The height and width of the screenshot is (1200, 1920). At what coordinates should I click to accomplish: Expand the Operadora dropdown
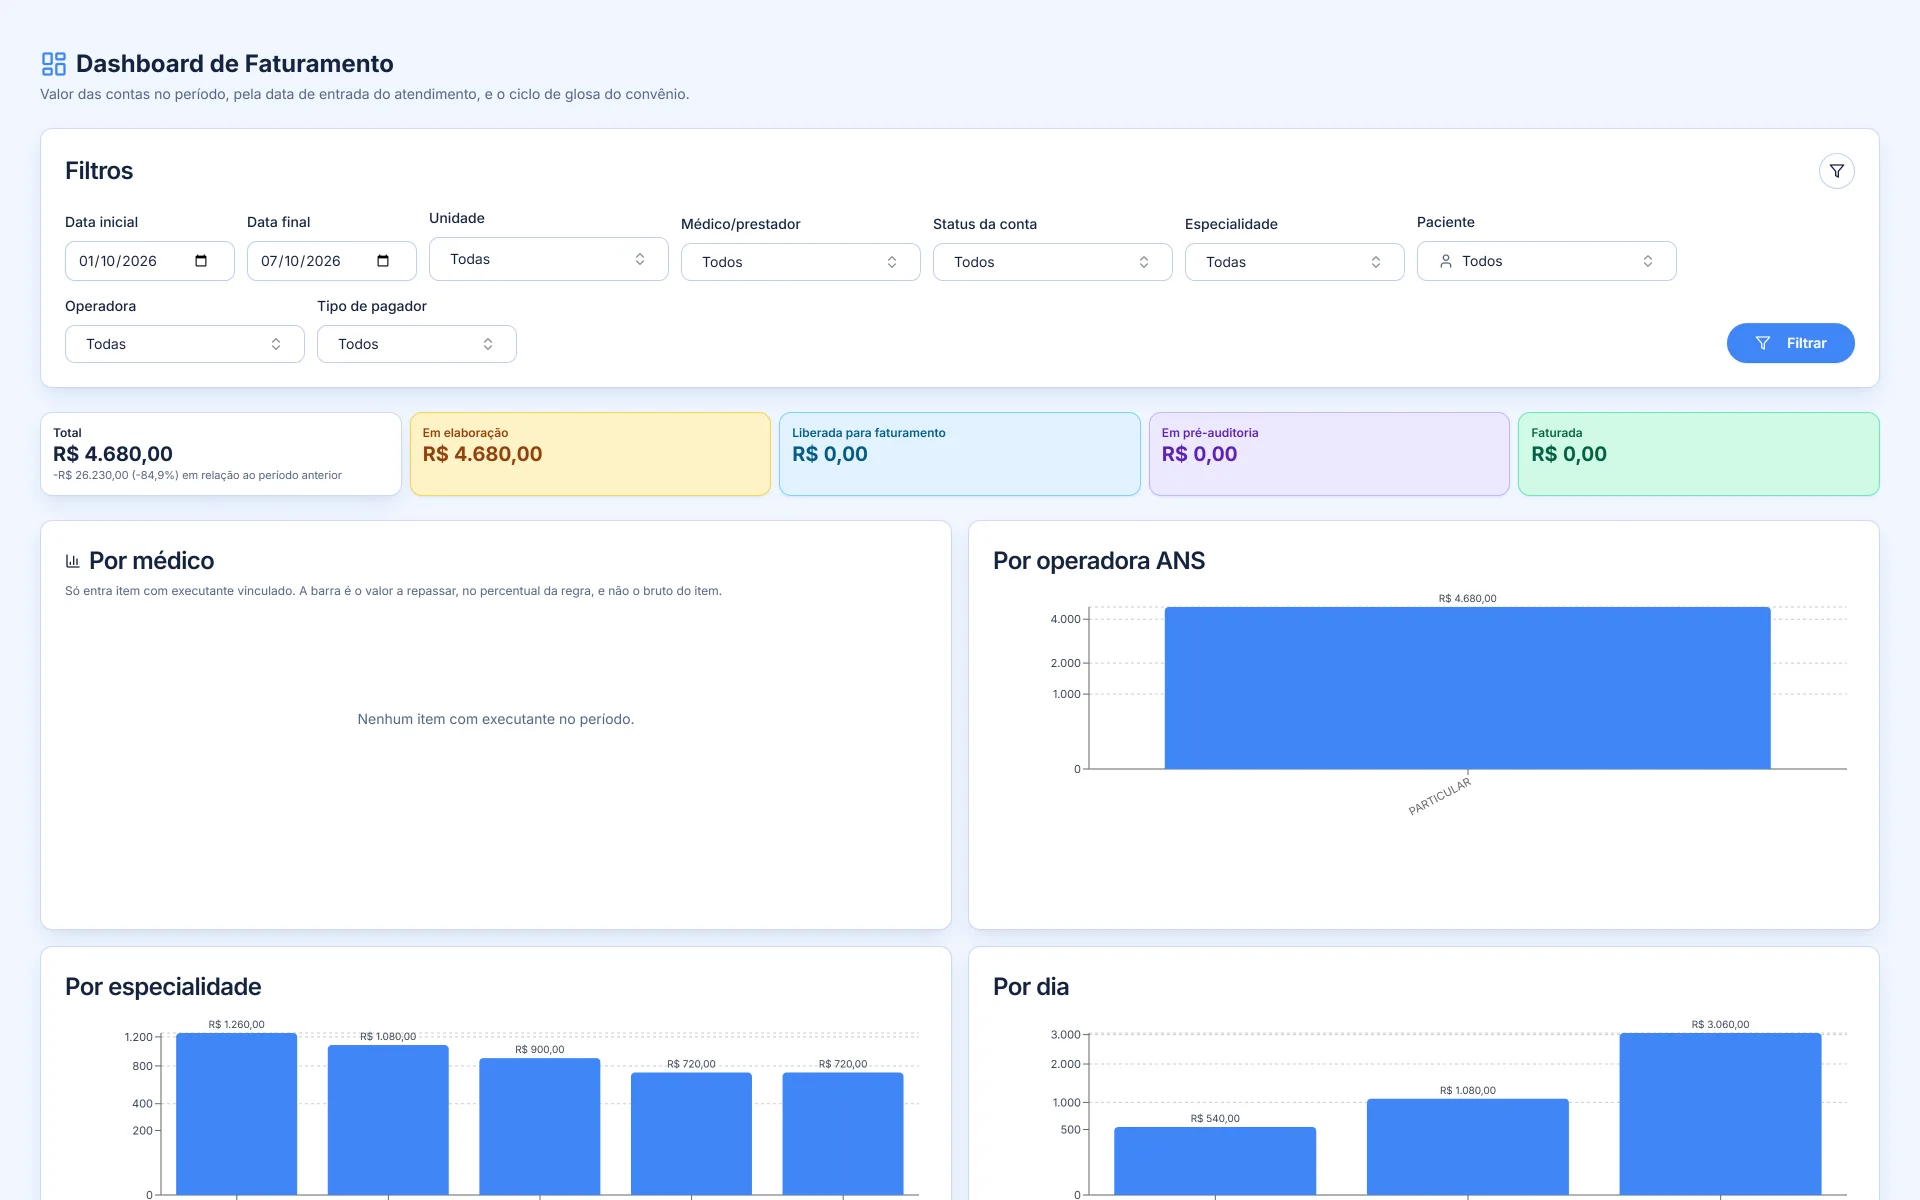(x=185, y=344)
